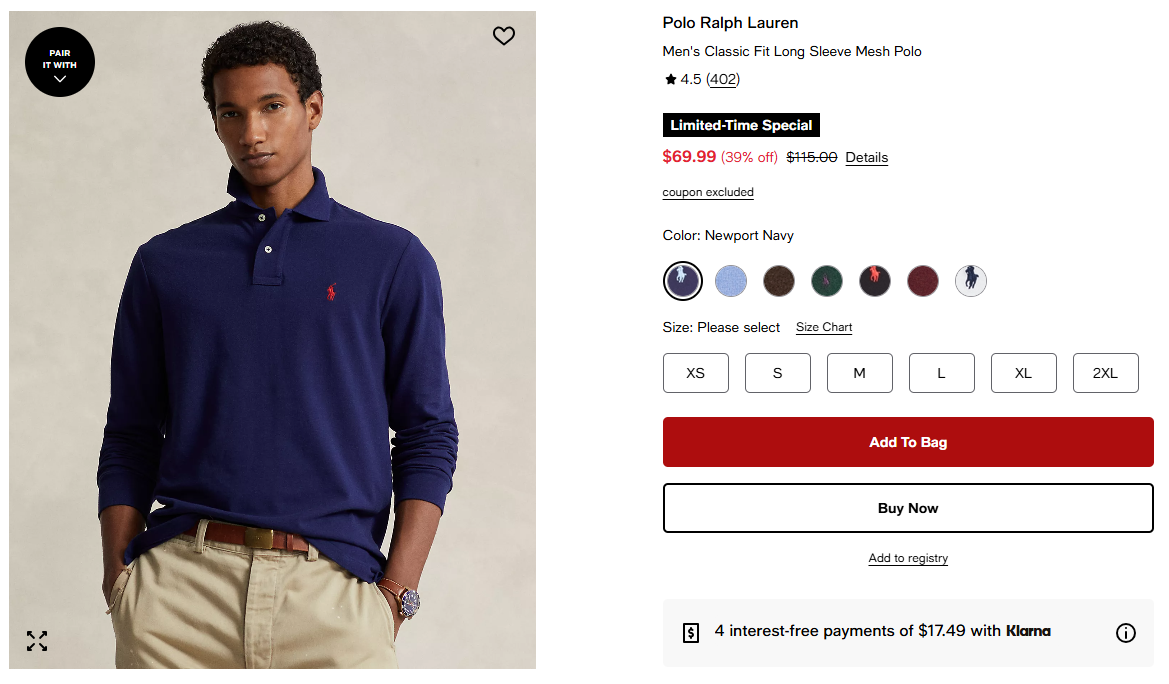
Task: Choose the dark green color swatch
Action: (827, 281)
